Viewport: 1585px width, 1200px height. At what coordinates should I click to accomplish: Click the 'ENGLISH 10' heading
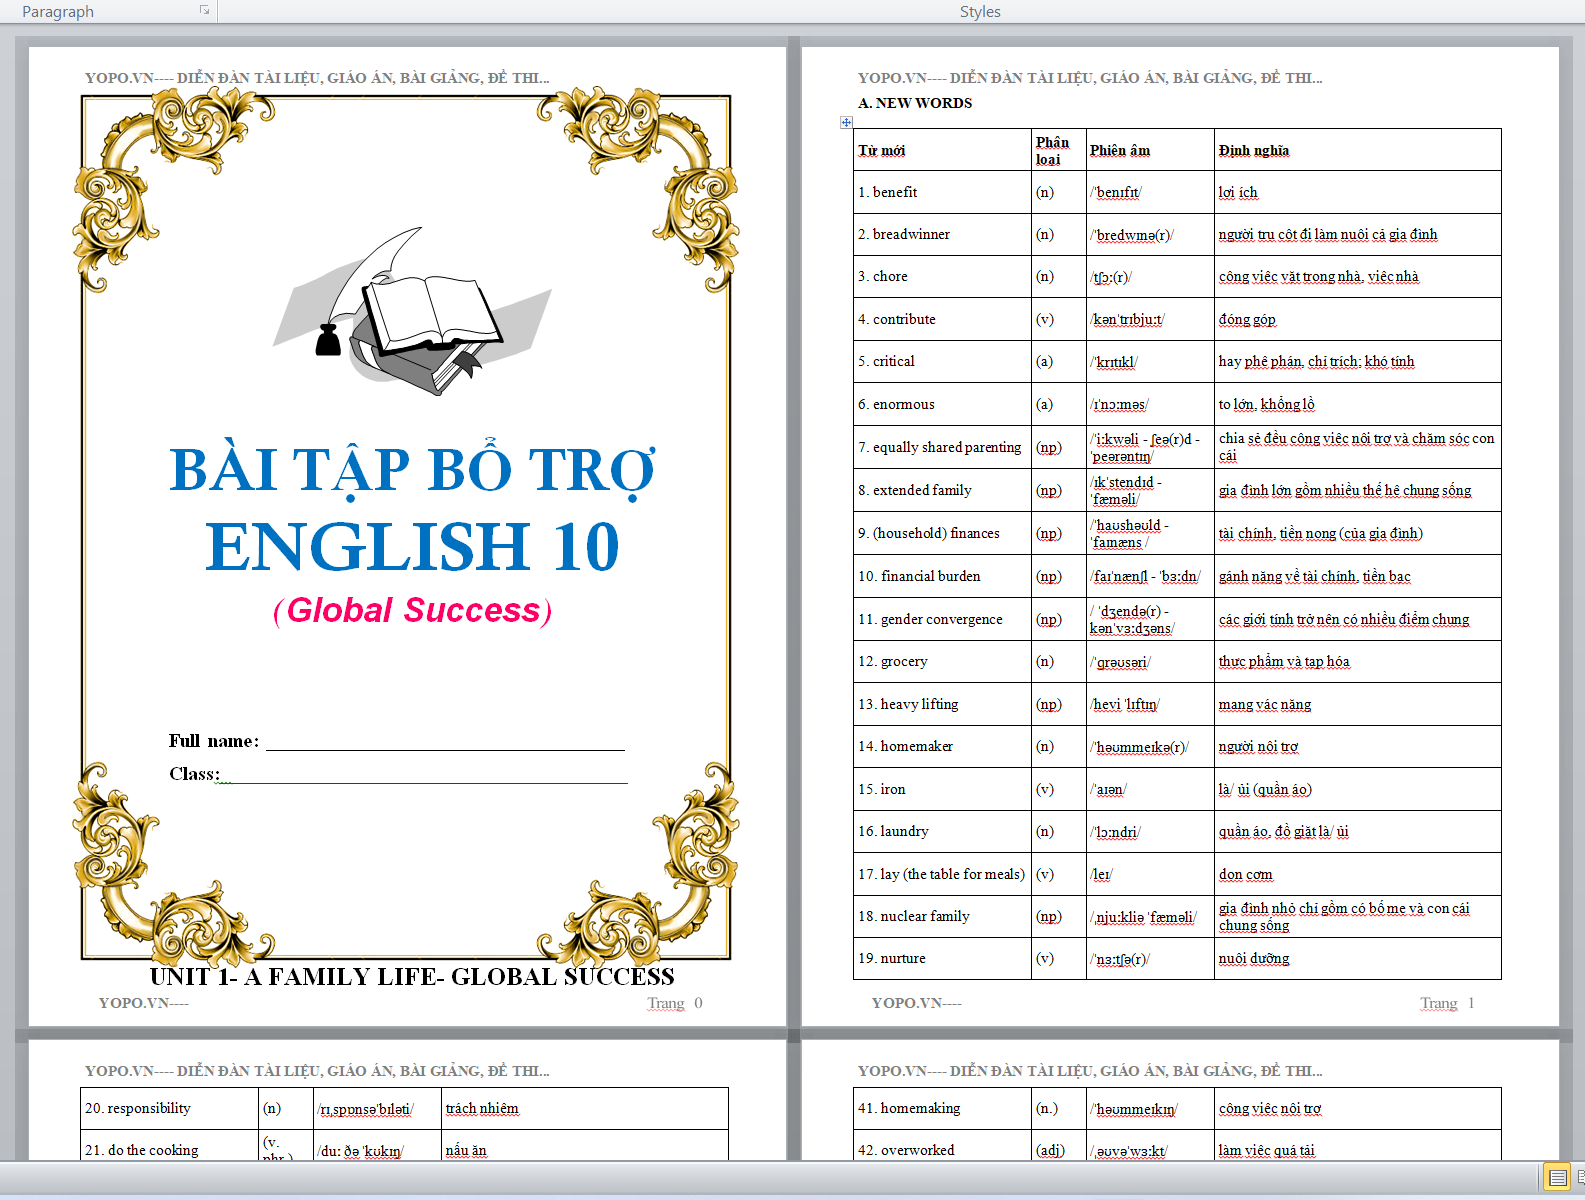click(413, 546)
